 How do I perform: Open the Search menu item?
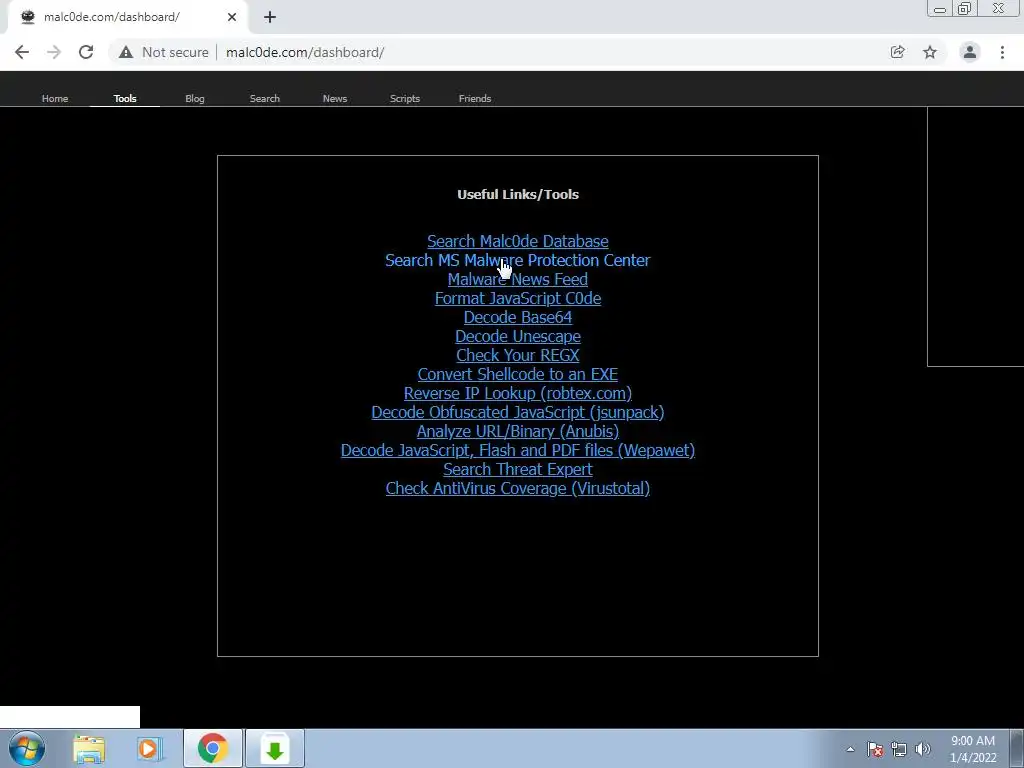(264, 99)
